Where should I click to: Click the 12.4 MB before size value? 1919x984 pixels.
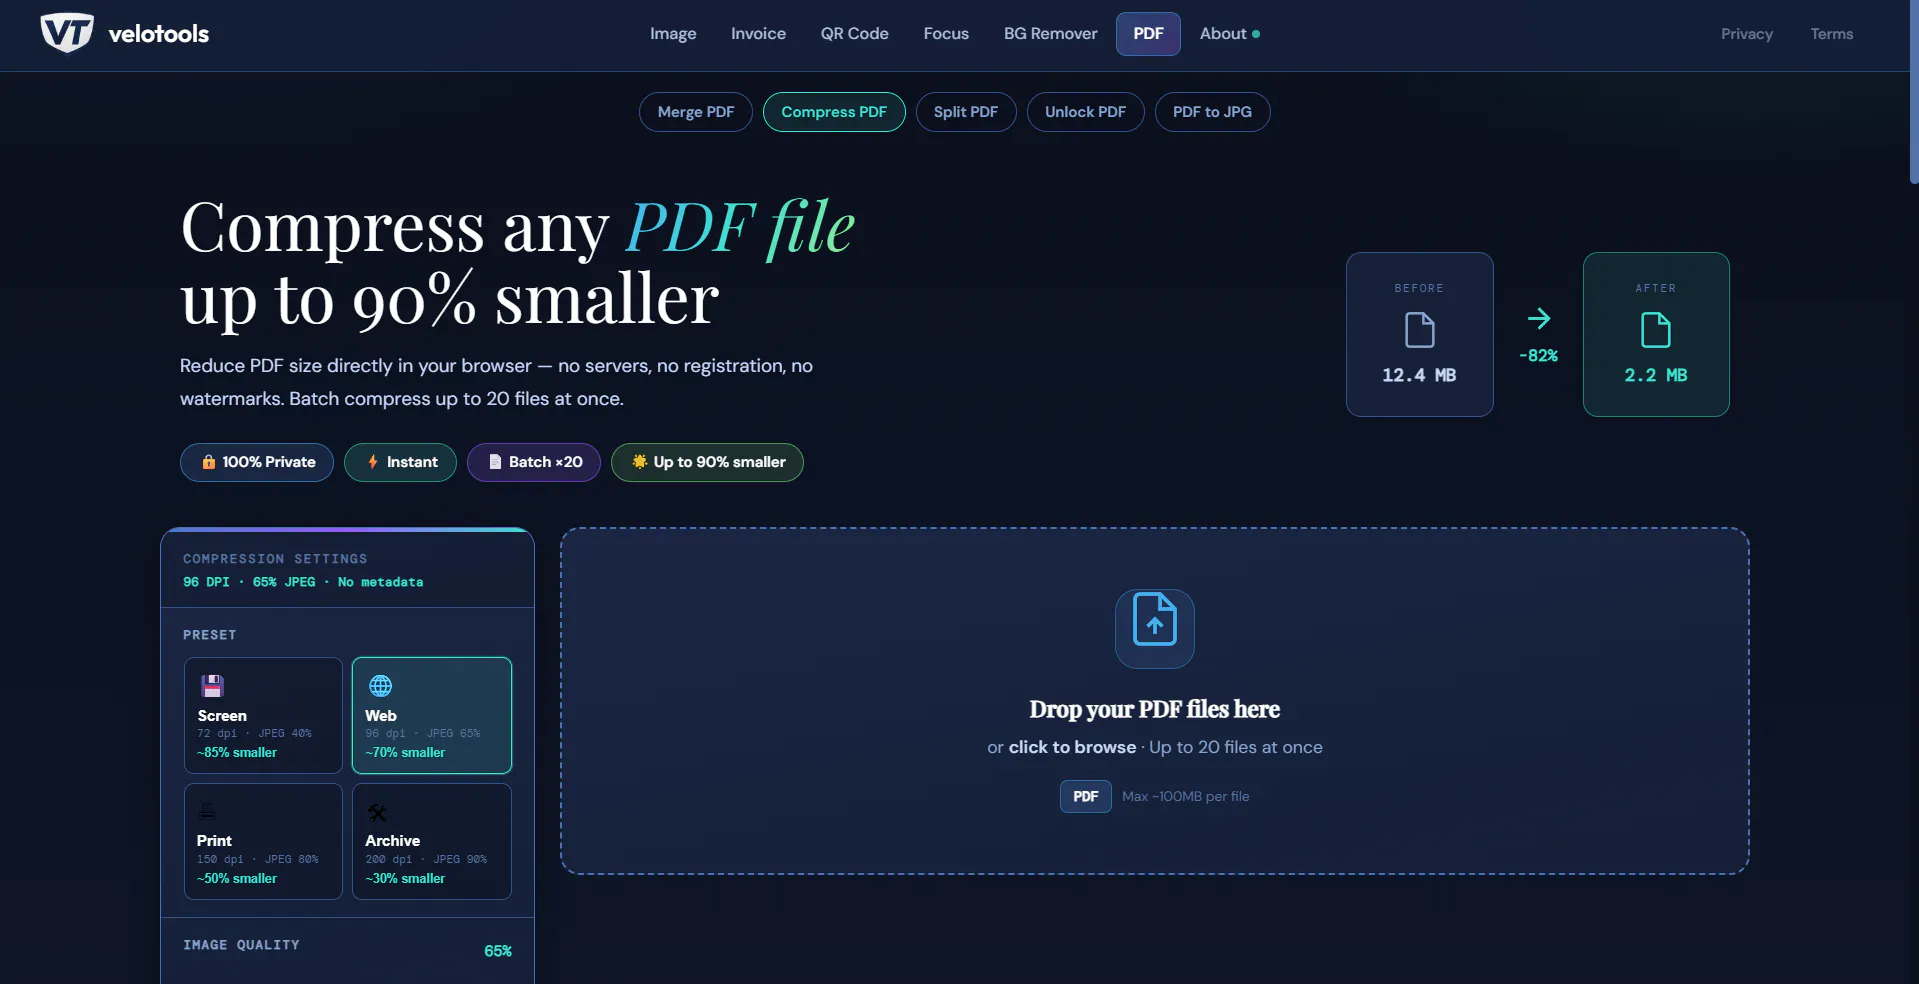click(x=1419, y=375)
